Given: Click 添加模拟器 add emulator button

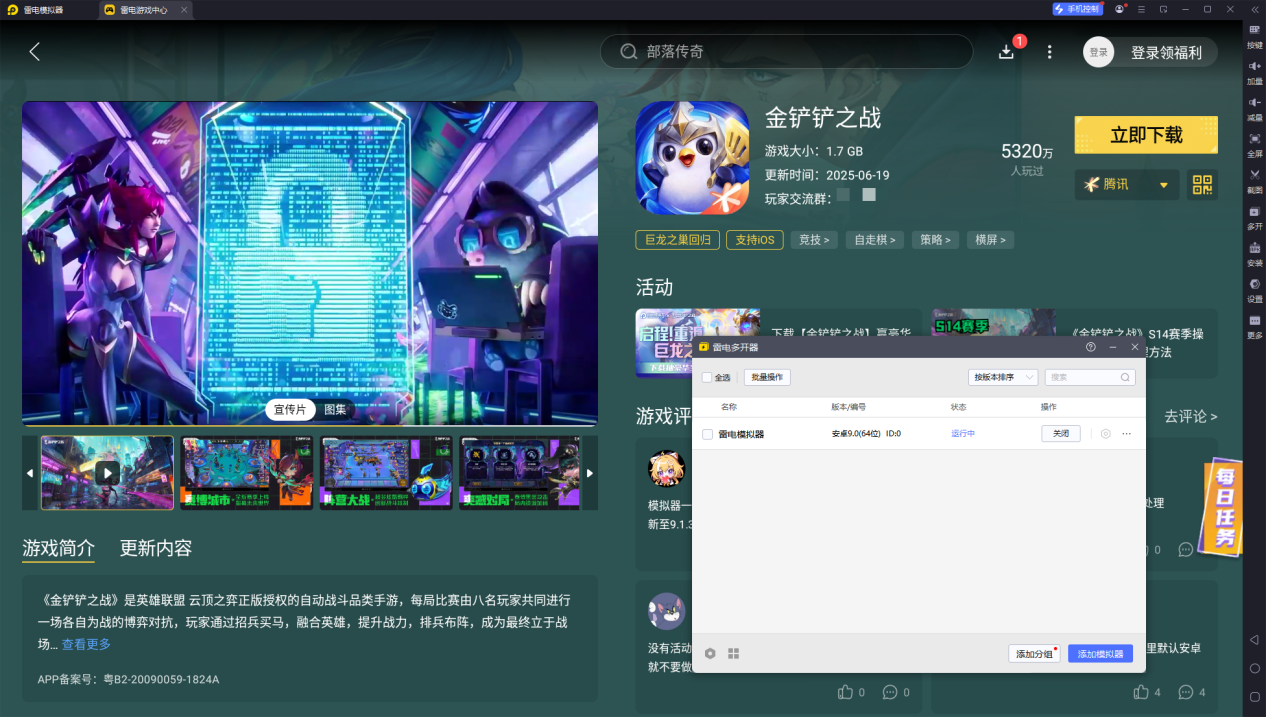Looking at the screenshot, I should 1100,654.
